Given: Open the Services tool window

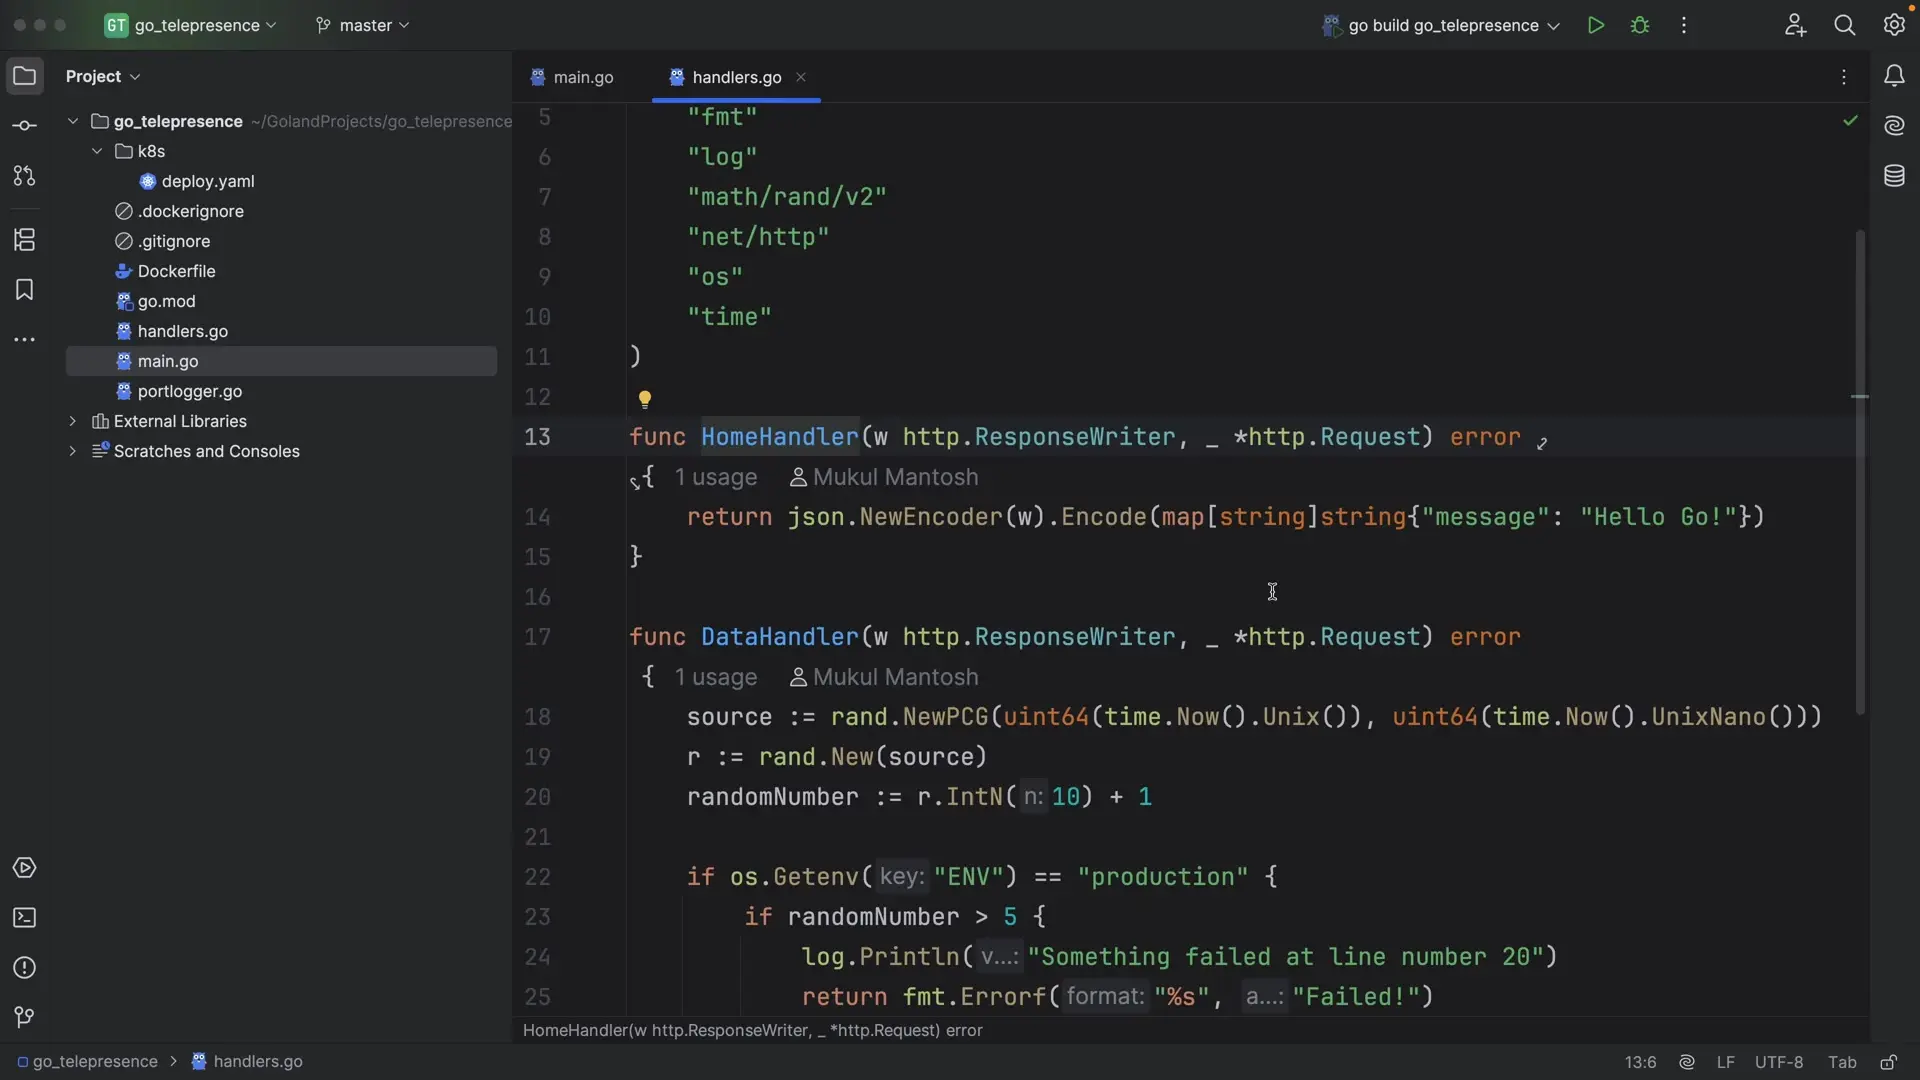Looking at the screenshot, I should (x=25, y=868).
